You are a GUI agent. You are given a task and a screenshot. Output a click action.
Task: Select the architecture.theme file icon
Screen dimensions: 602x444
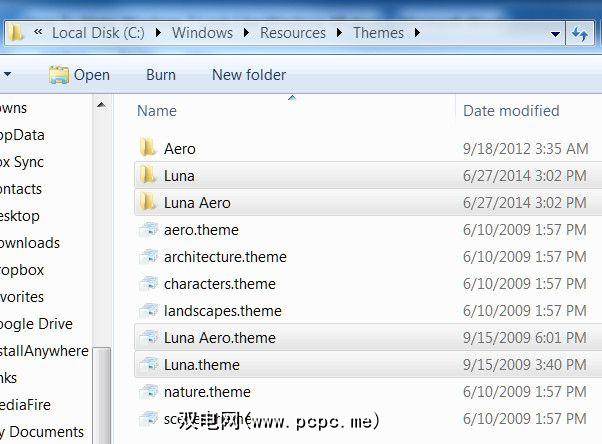(149, 257)
